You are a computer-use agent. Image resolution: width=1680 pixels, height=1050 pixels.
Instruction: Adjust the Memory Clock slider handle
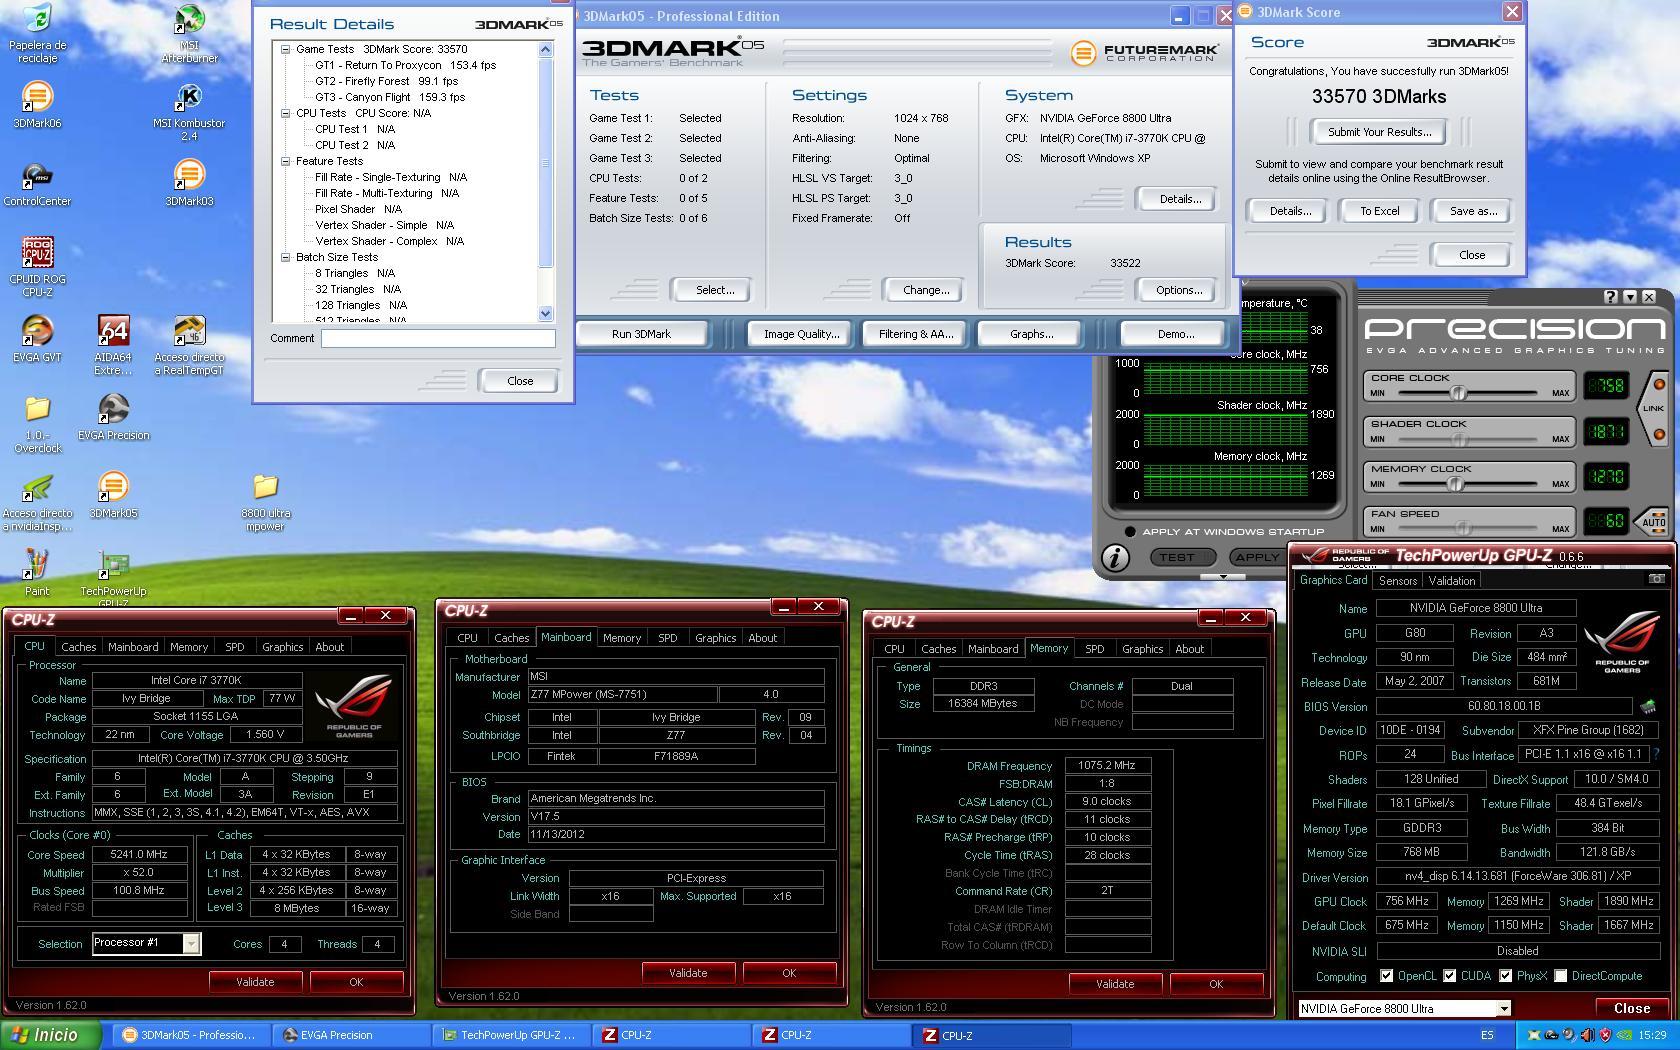click(x=1455, y=484)
